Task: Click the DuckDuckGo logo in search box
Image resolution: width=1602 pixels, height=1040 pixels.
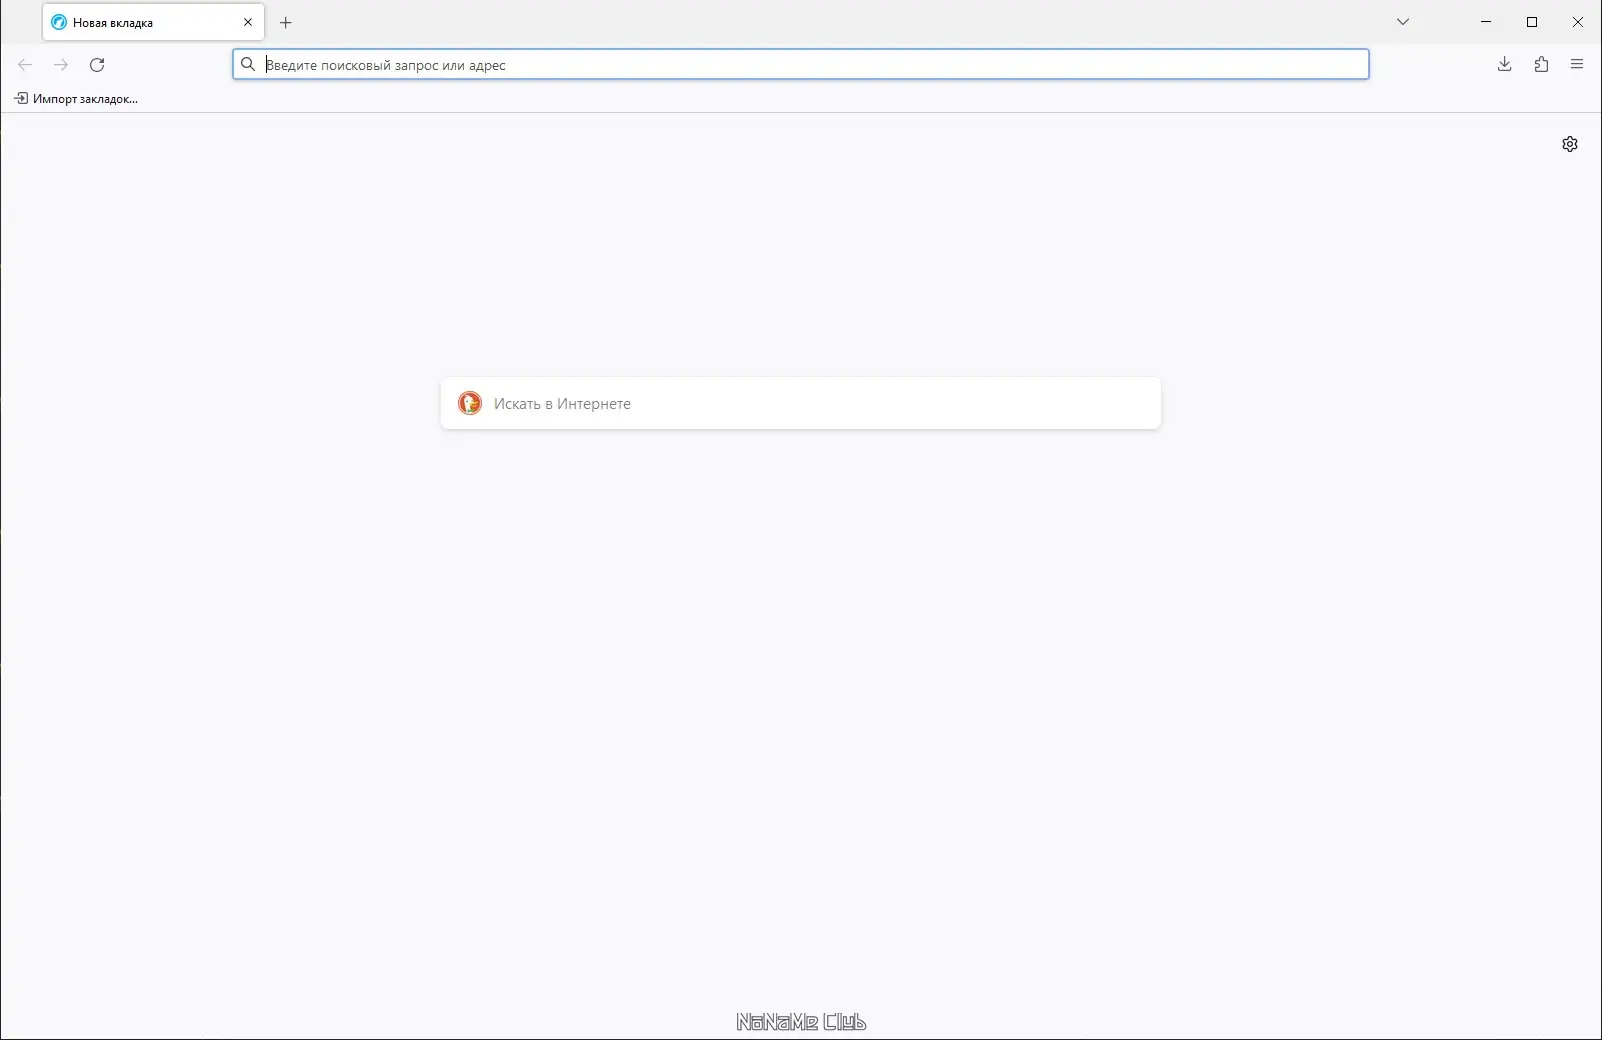Action: click(470, 403)
